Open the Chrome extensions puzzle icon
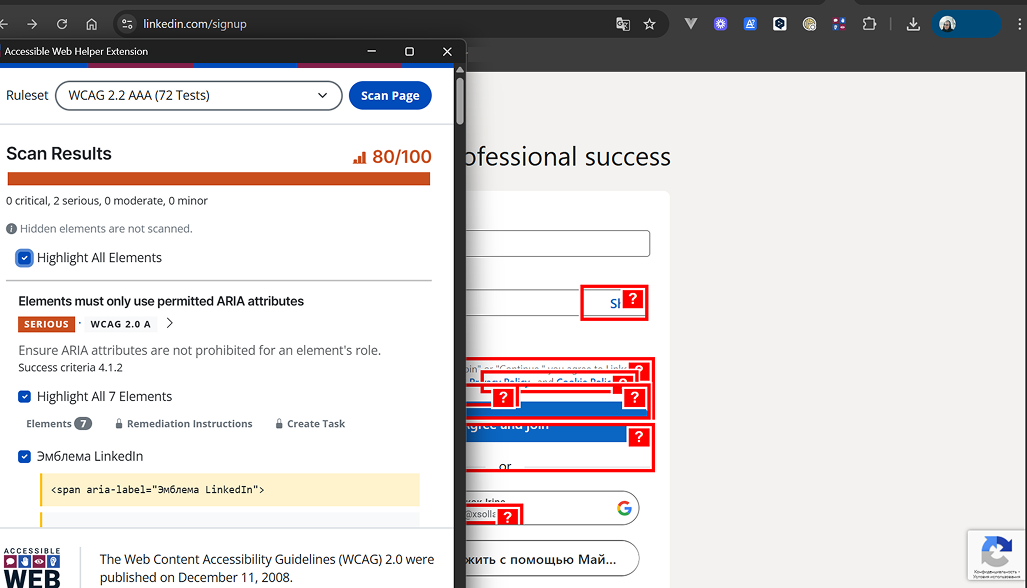The image size is (1027, 588). (x=869, y=24)
